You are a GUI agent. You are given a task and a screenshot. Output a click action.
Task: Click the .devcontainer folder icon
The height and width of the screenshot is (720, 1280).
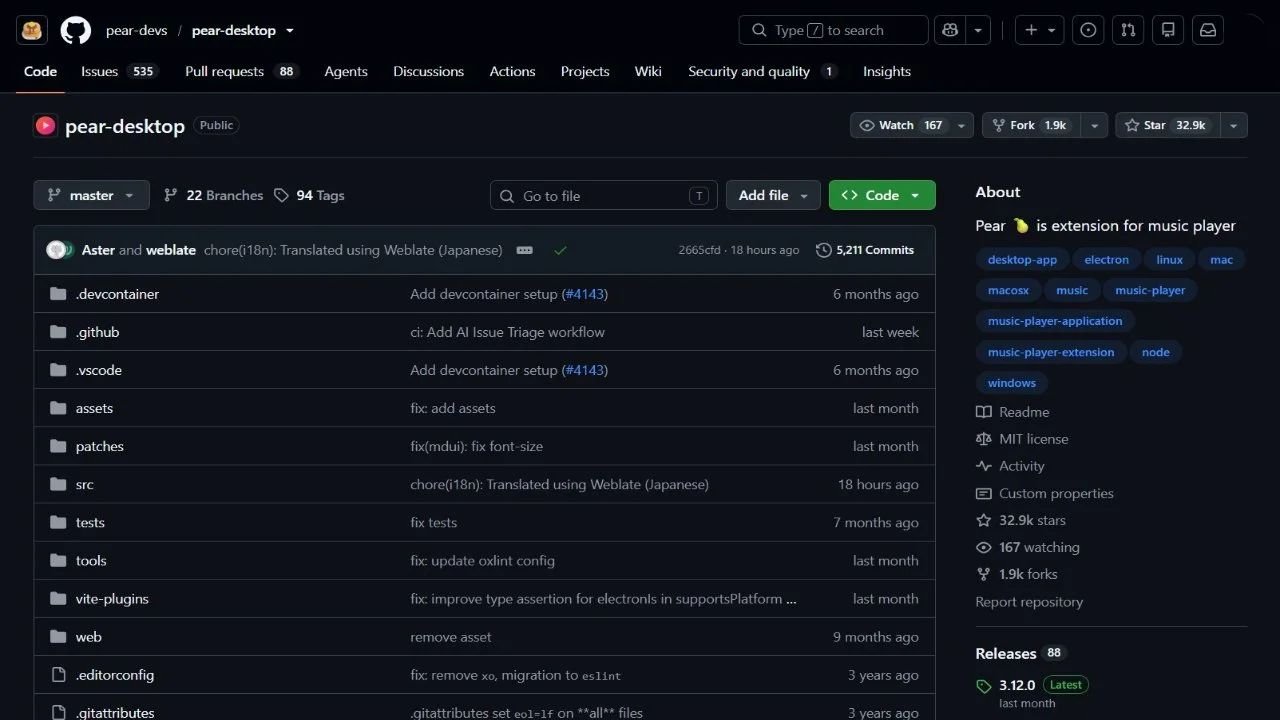(57, 294)
